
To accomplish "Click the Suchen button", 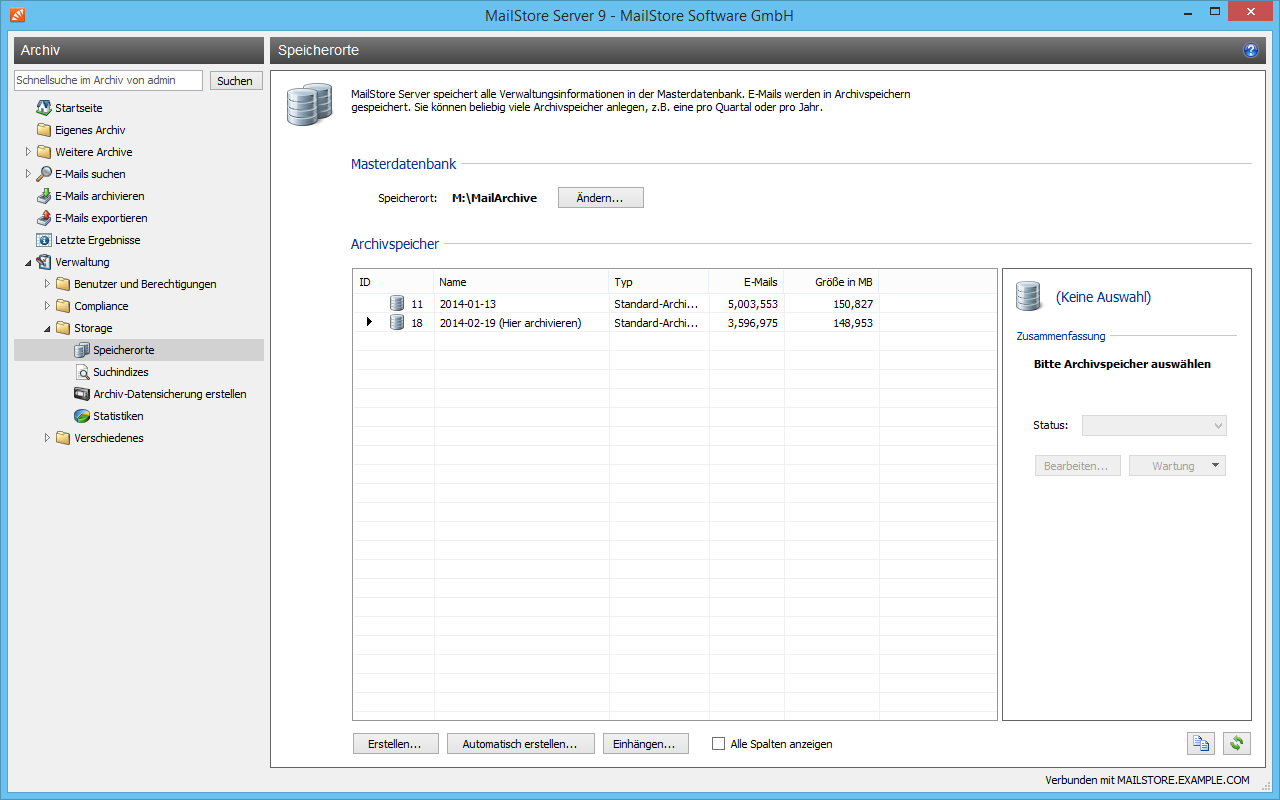I will tap(236, 81).
